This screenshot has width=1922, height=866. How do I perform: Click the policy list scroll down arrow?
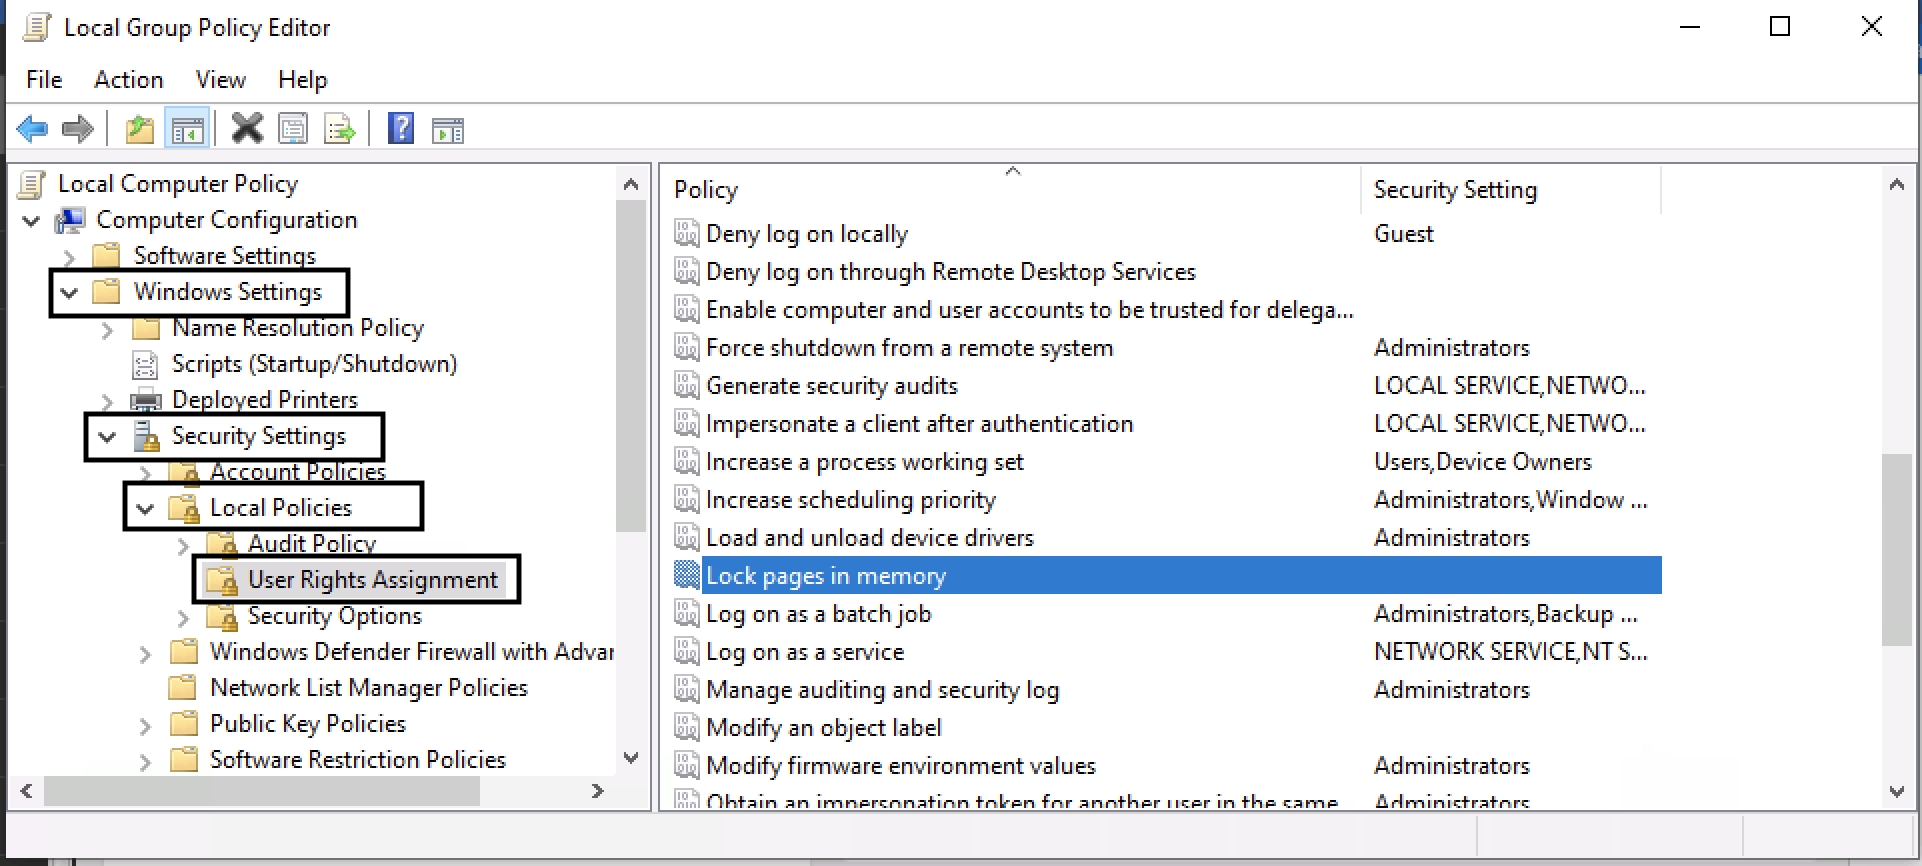point(1896,791)
